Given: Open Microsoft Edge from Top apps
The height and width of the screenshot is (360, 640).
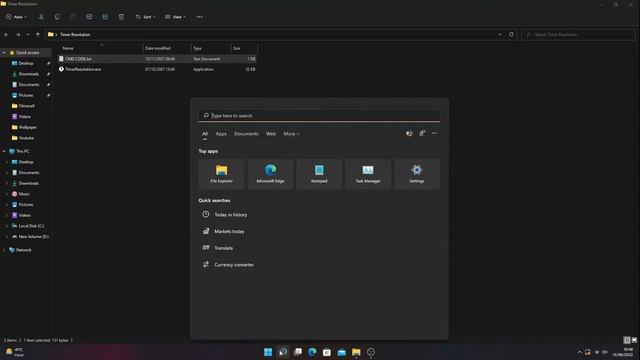Looking at the screenshot, I should click(270, 174).
